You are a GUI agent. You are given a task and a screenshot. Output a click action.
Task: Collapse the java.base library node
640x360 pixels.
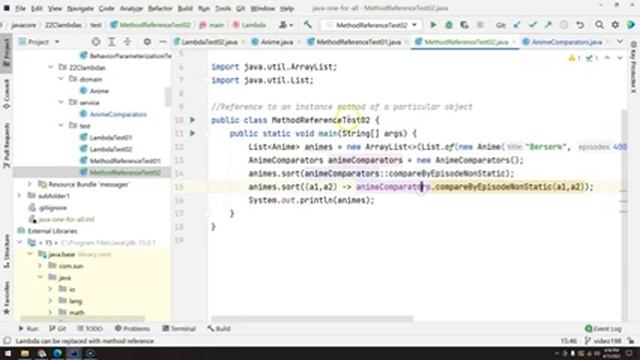pyautogui.click(x=30, y=254)
